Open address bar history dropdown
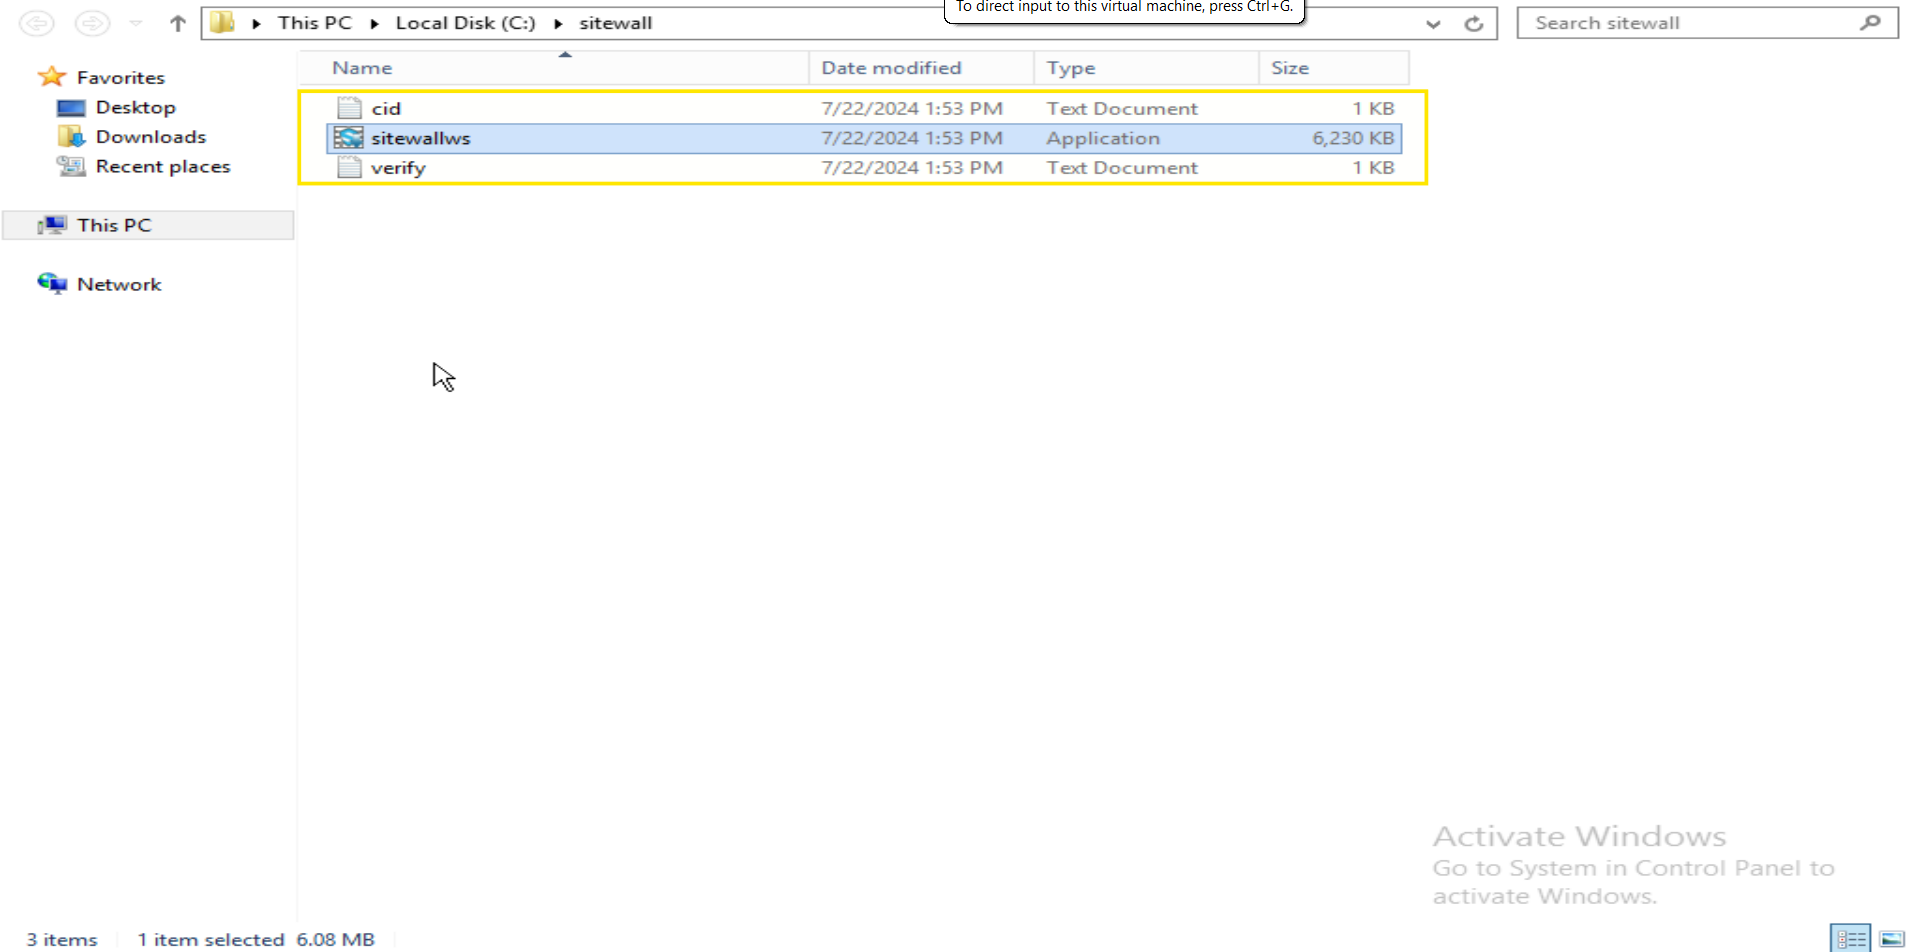Viewport: 1918px width, 952px height. pos(1433,24)
